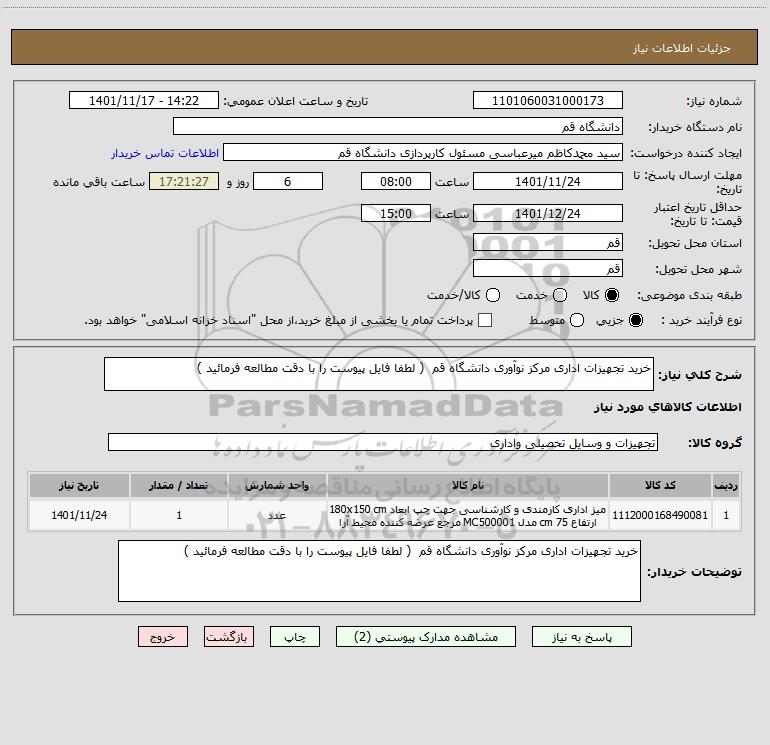
Task: Click the تاریخ نیاز column header
Action: click(79, 485)
